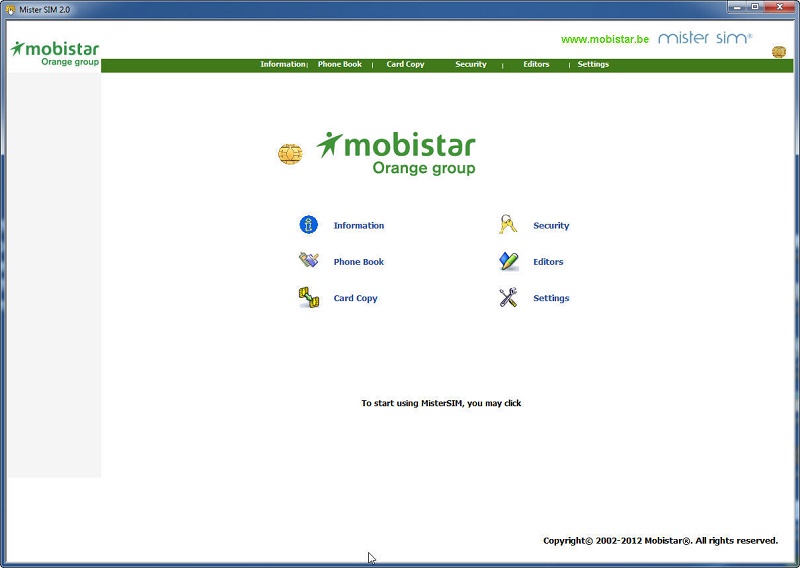Click the Security keys icon
This screenshot has width=800, height=568.
508,225
